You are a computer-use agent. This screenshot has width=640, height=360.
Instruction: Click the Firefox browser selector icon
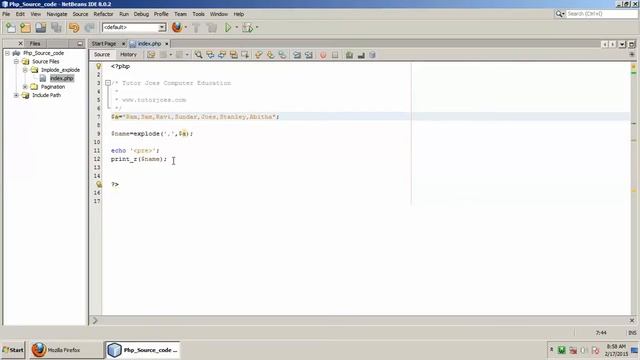pyautogui.click(x=177, y=27)
